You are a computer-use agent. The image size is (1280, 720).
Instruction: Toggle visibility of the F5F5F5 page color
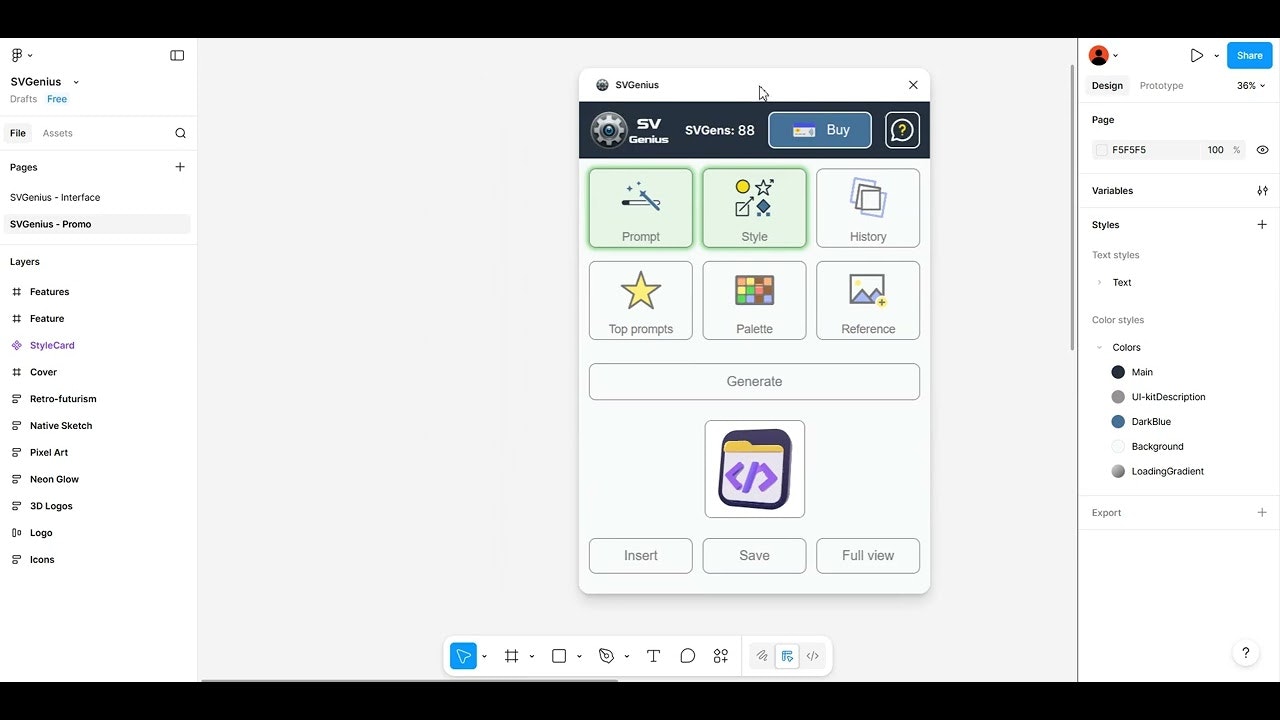coord(1262,149)
